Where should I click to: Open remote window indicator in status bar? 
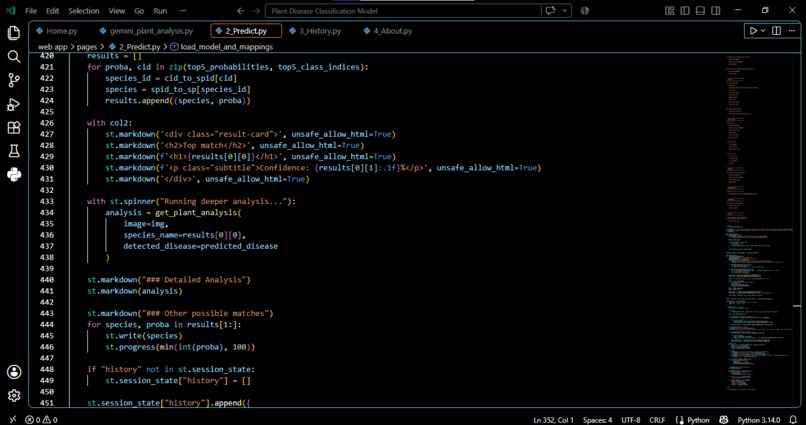(x=12, y=420)
